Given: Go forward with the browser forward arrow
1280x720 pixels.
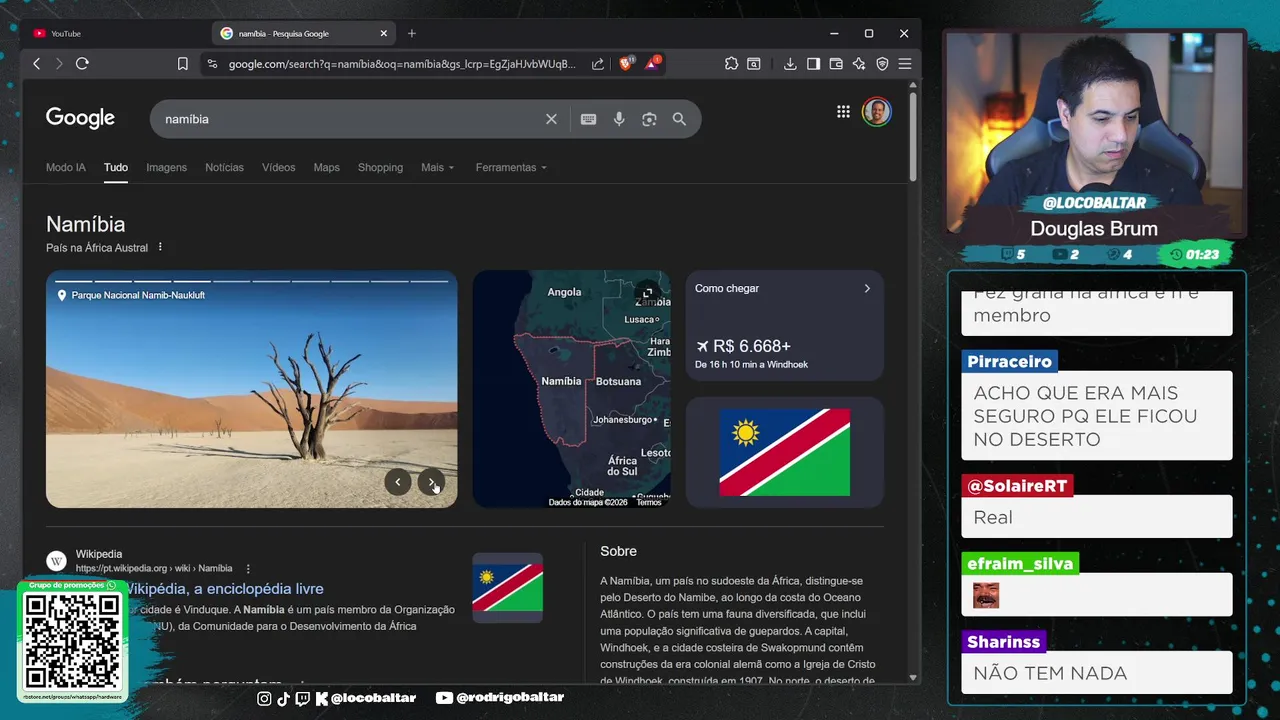Looking at the screenshot, I should tap(59, 64).
